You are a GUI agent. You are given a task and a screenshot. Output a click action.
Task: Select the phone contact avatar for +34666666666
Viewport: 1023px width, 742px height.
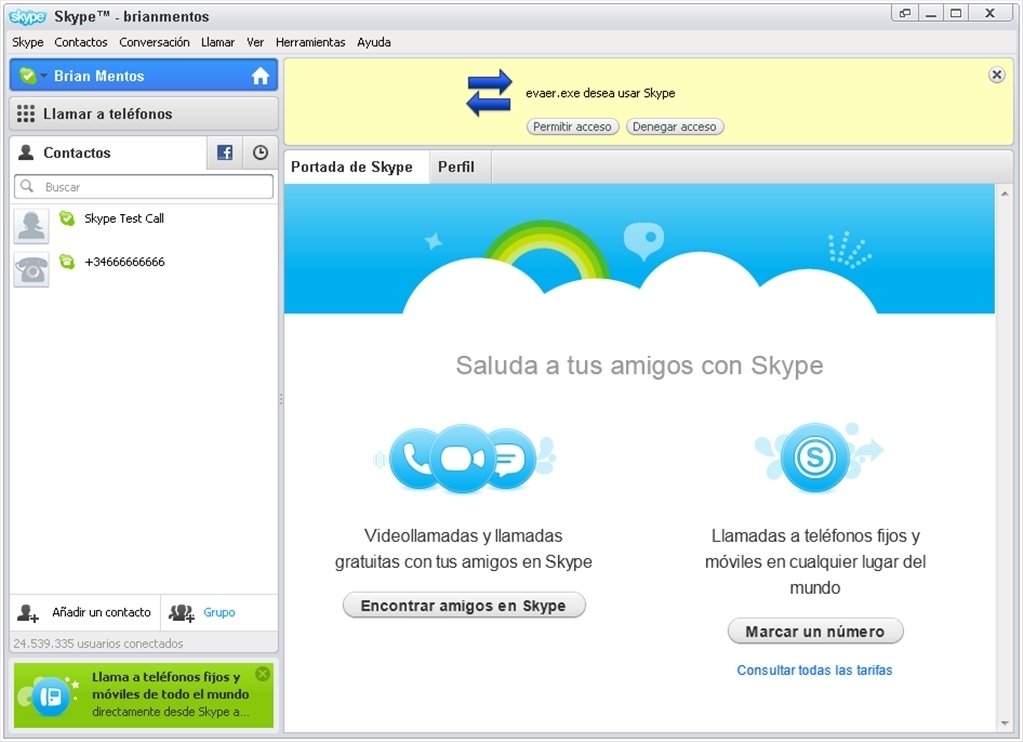pos(31,270)
